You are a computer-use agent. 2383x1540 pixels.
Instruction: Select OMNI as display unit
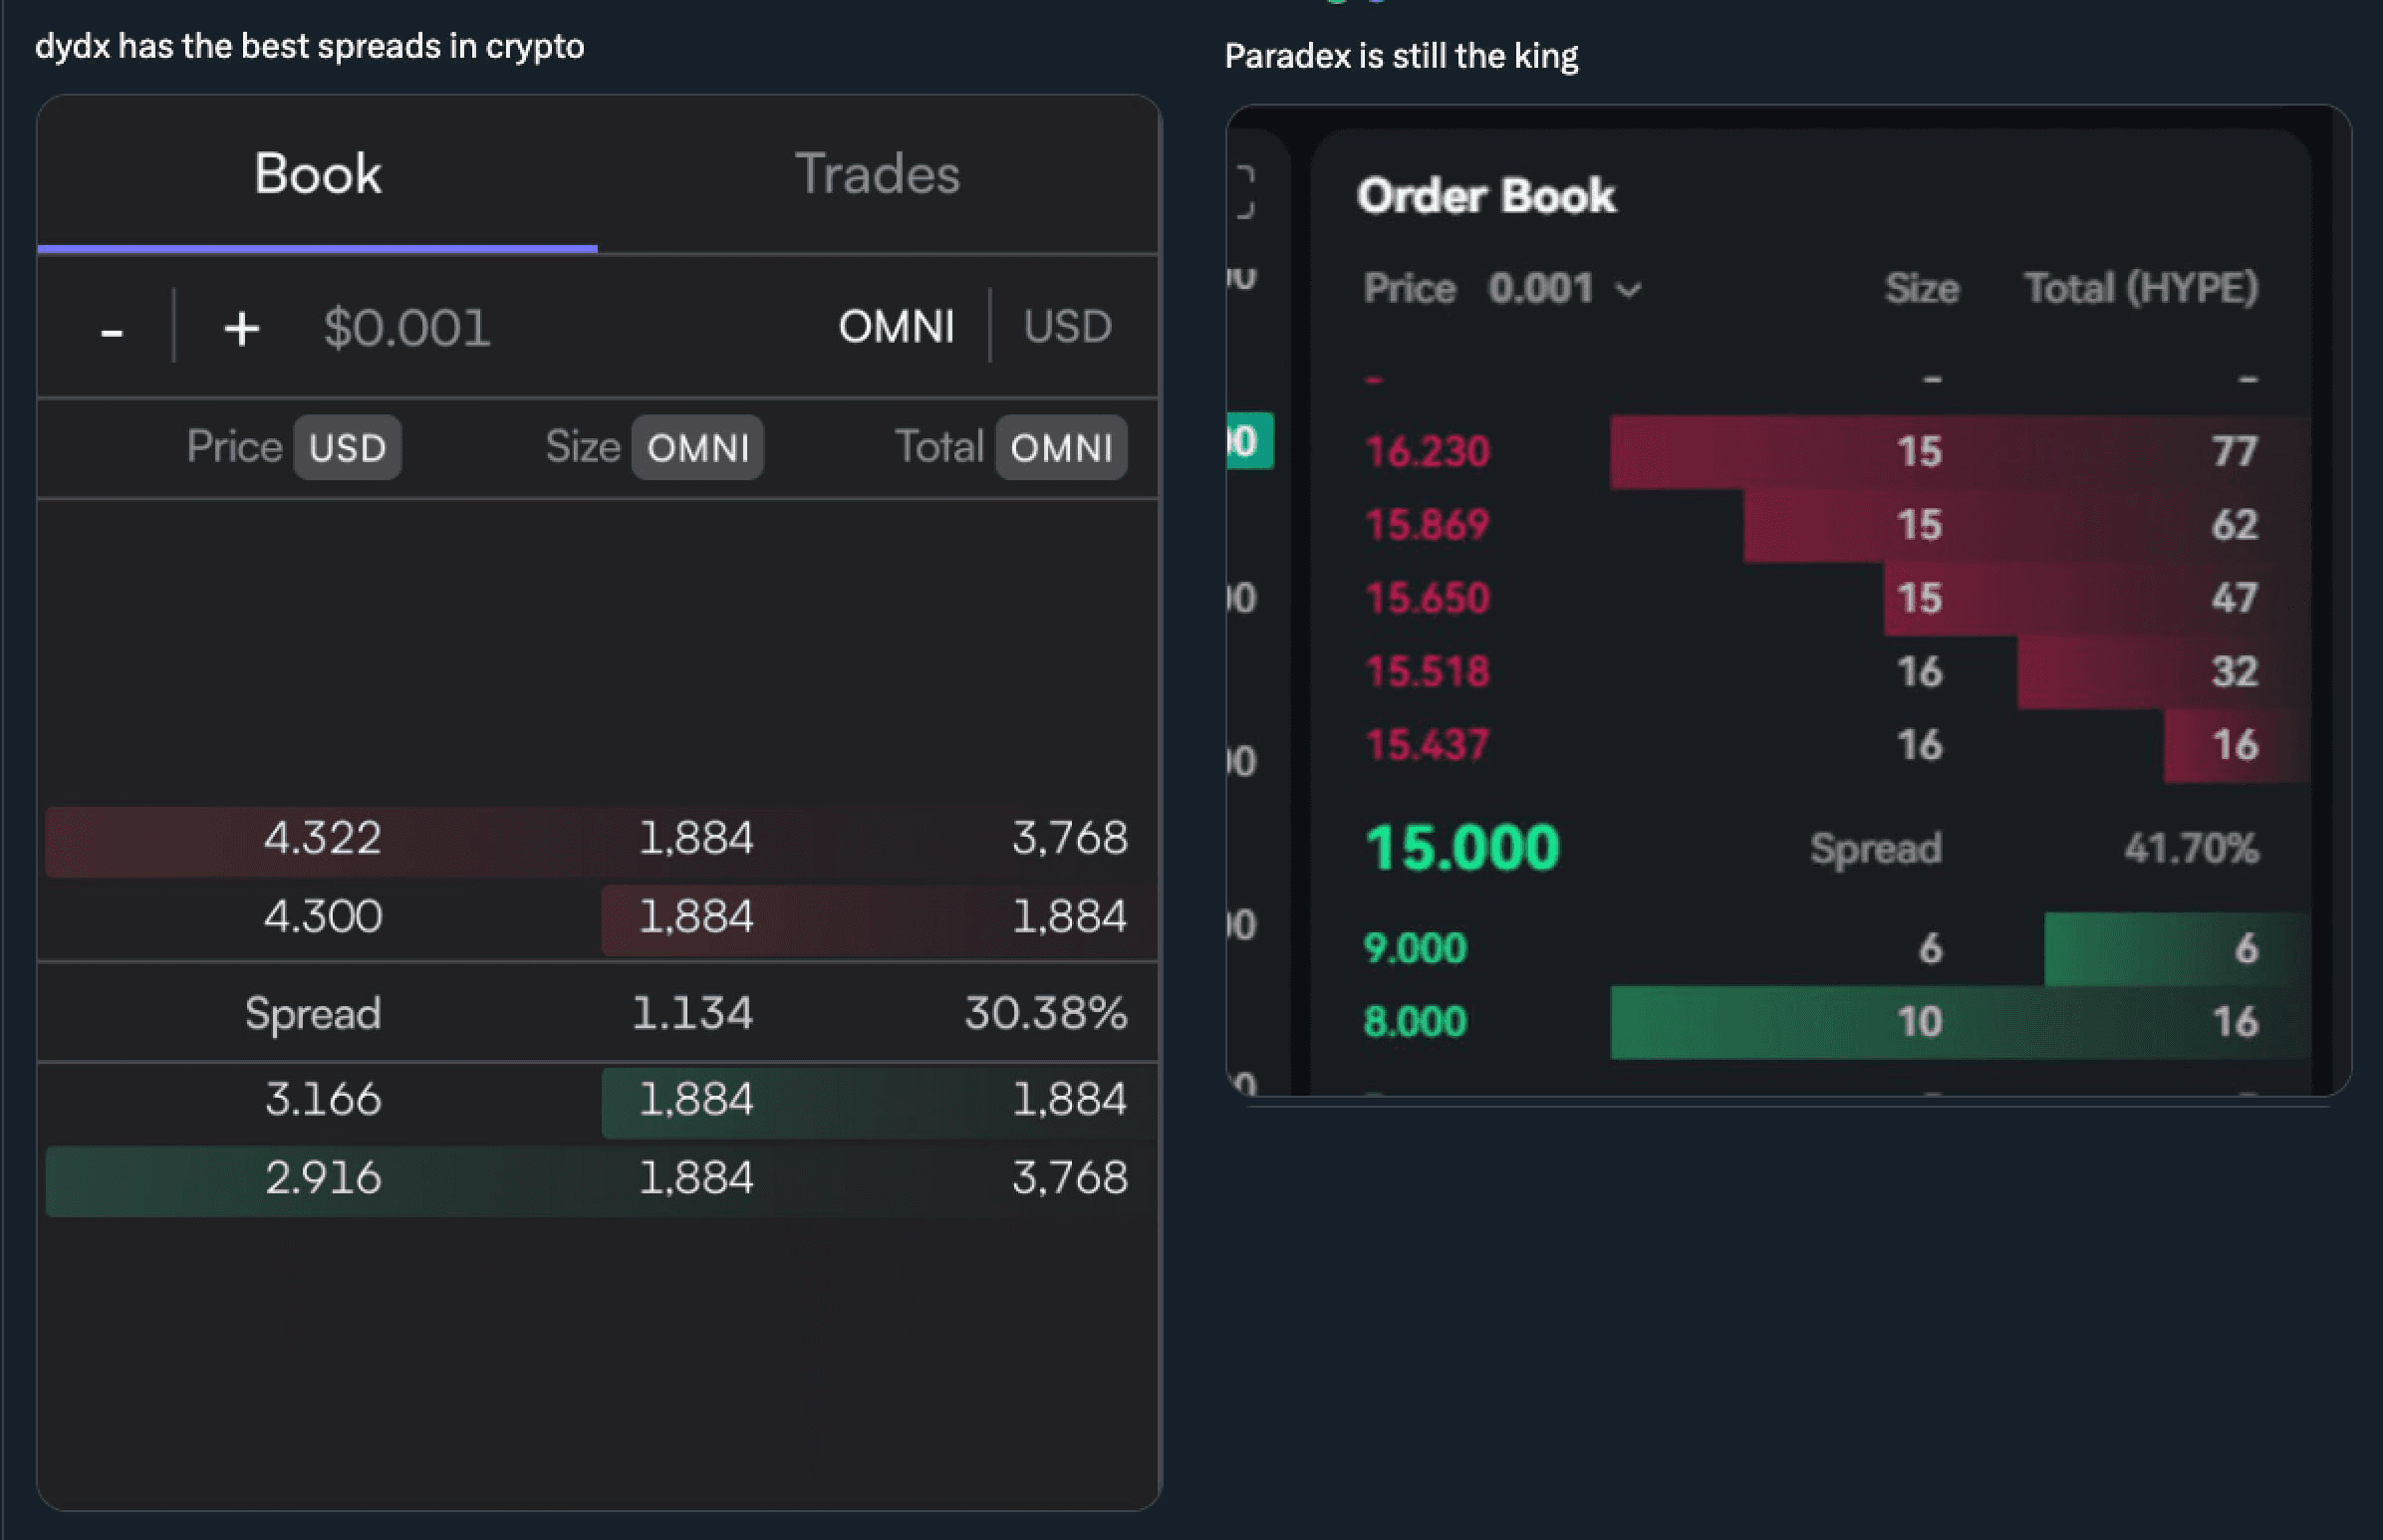click(896, 327)
